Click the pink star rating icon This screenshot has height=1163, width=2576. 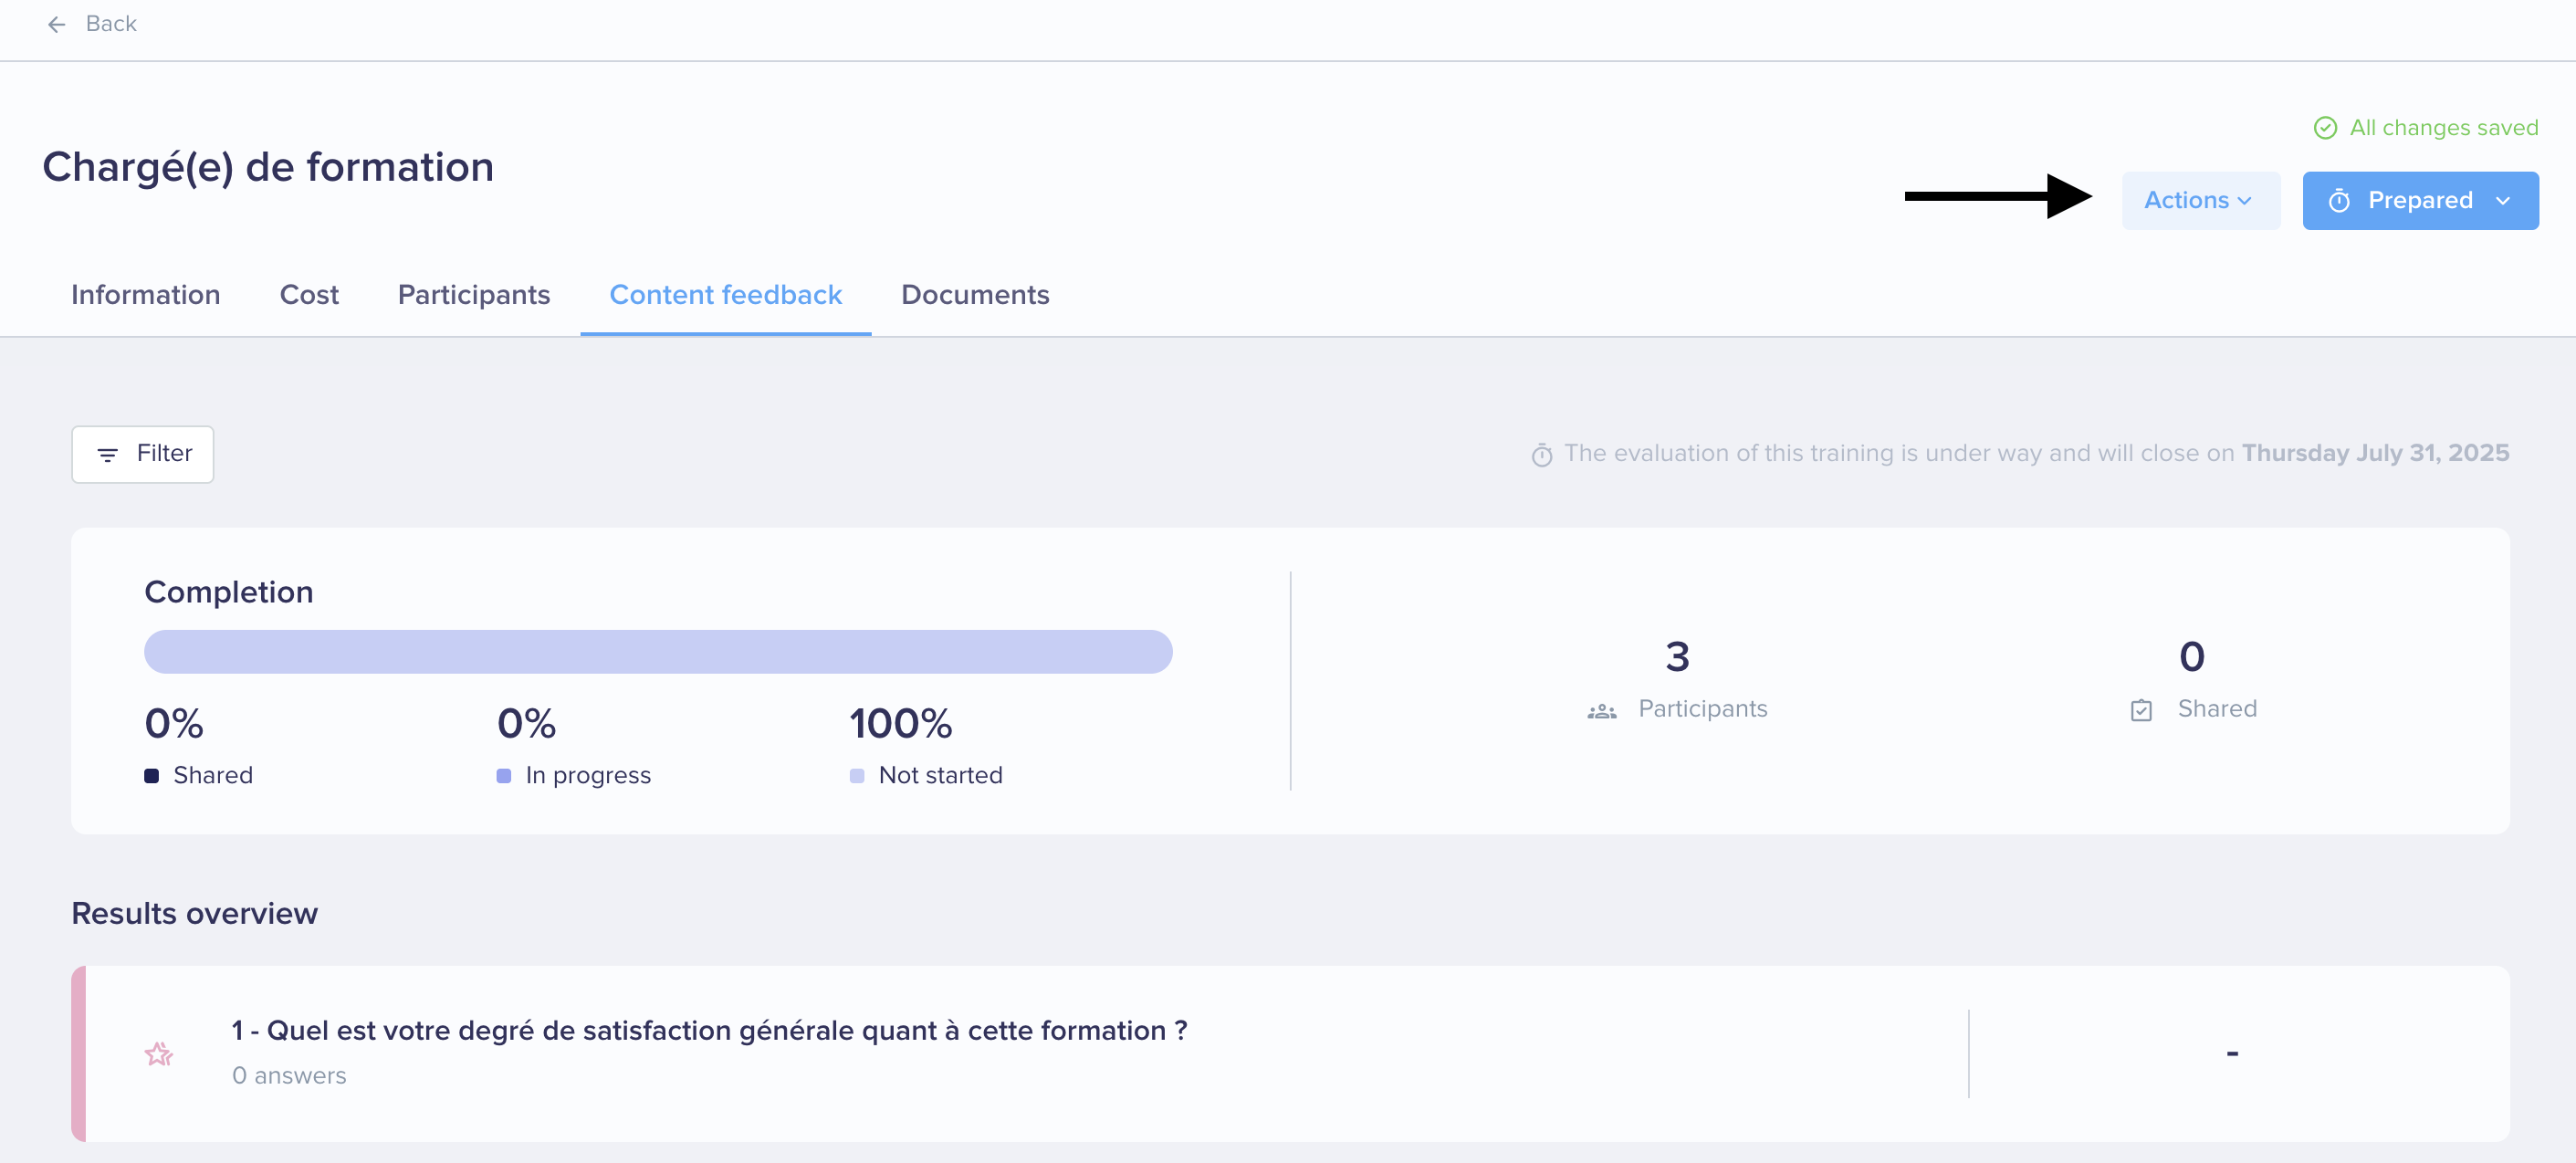point(159,1054)
